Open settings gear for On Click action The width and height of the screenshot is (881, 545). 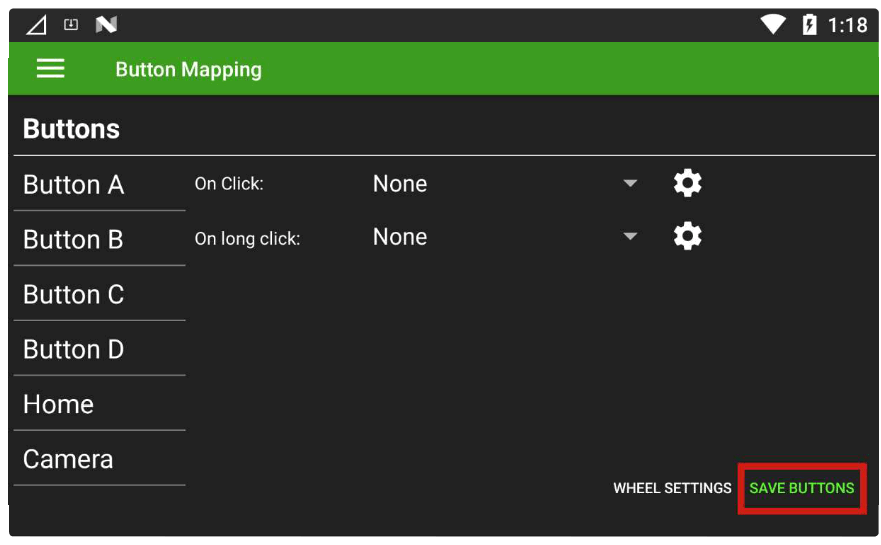[687, 183]
